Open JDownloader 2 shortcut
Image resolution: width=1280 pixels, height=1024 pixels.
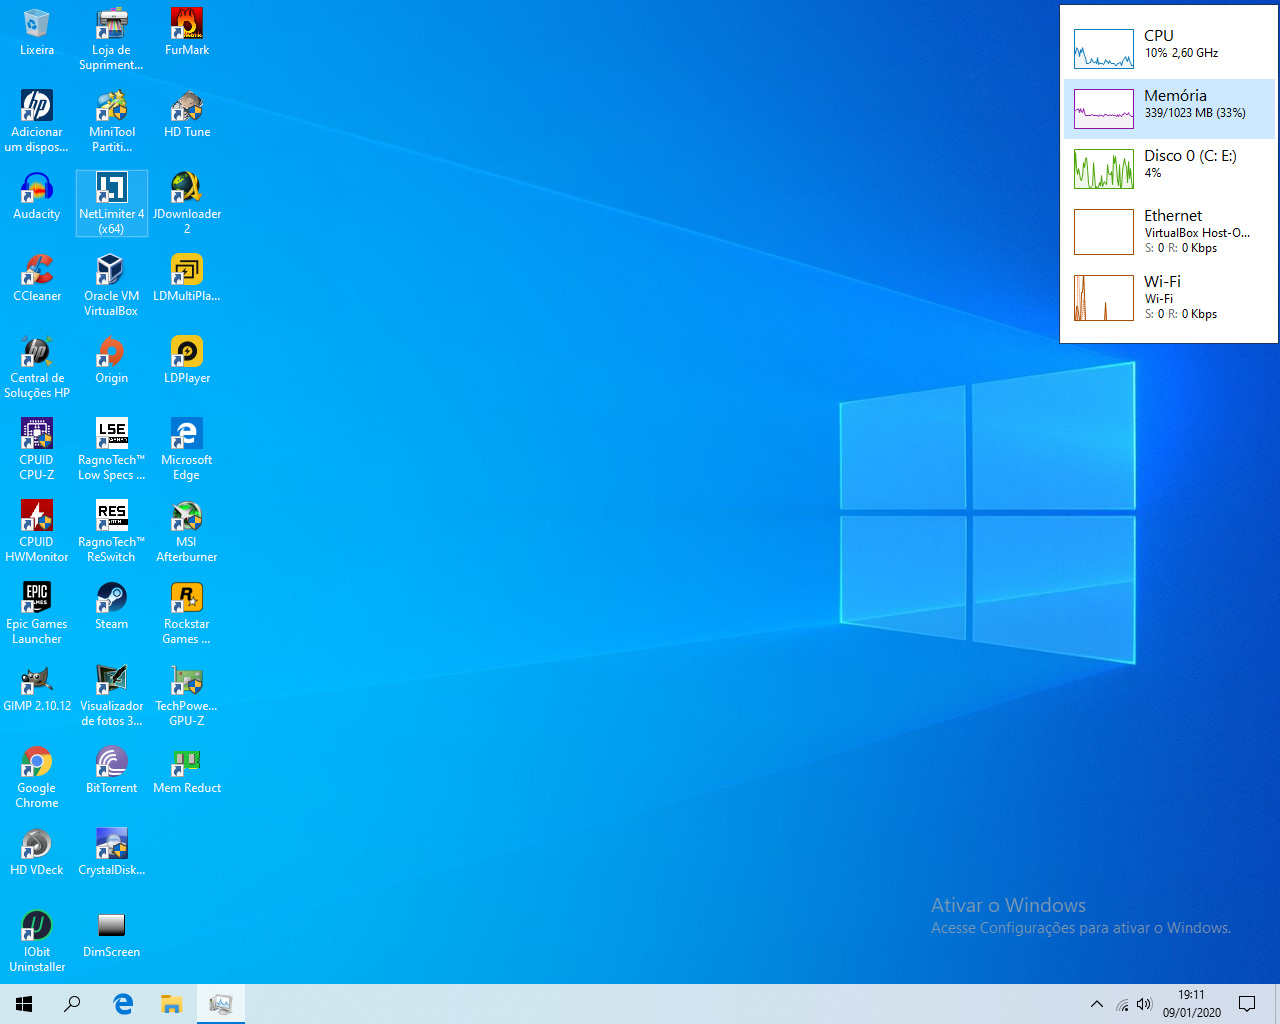[x=187, y=203]
